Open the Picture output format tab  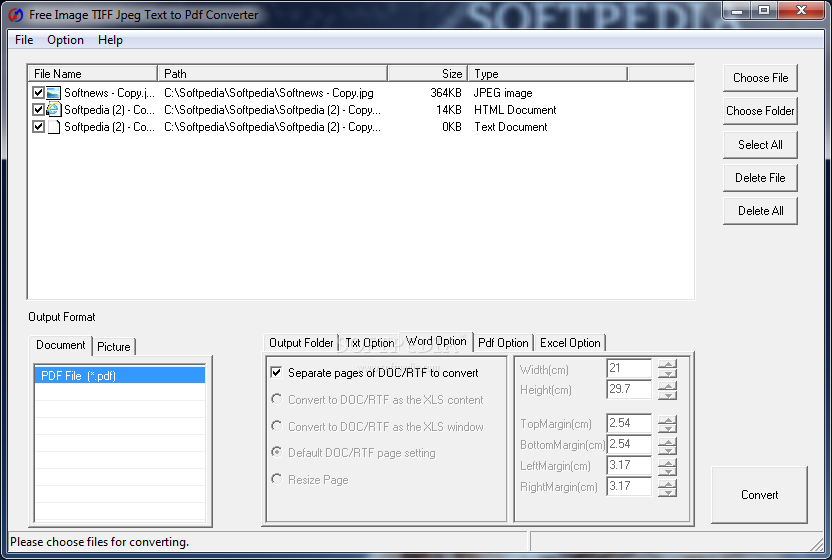[114, 347]
